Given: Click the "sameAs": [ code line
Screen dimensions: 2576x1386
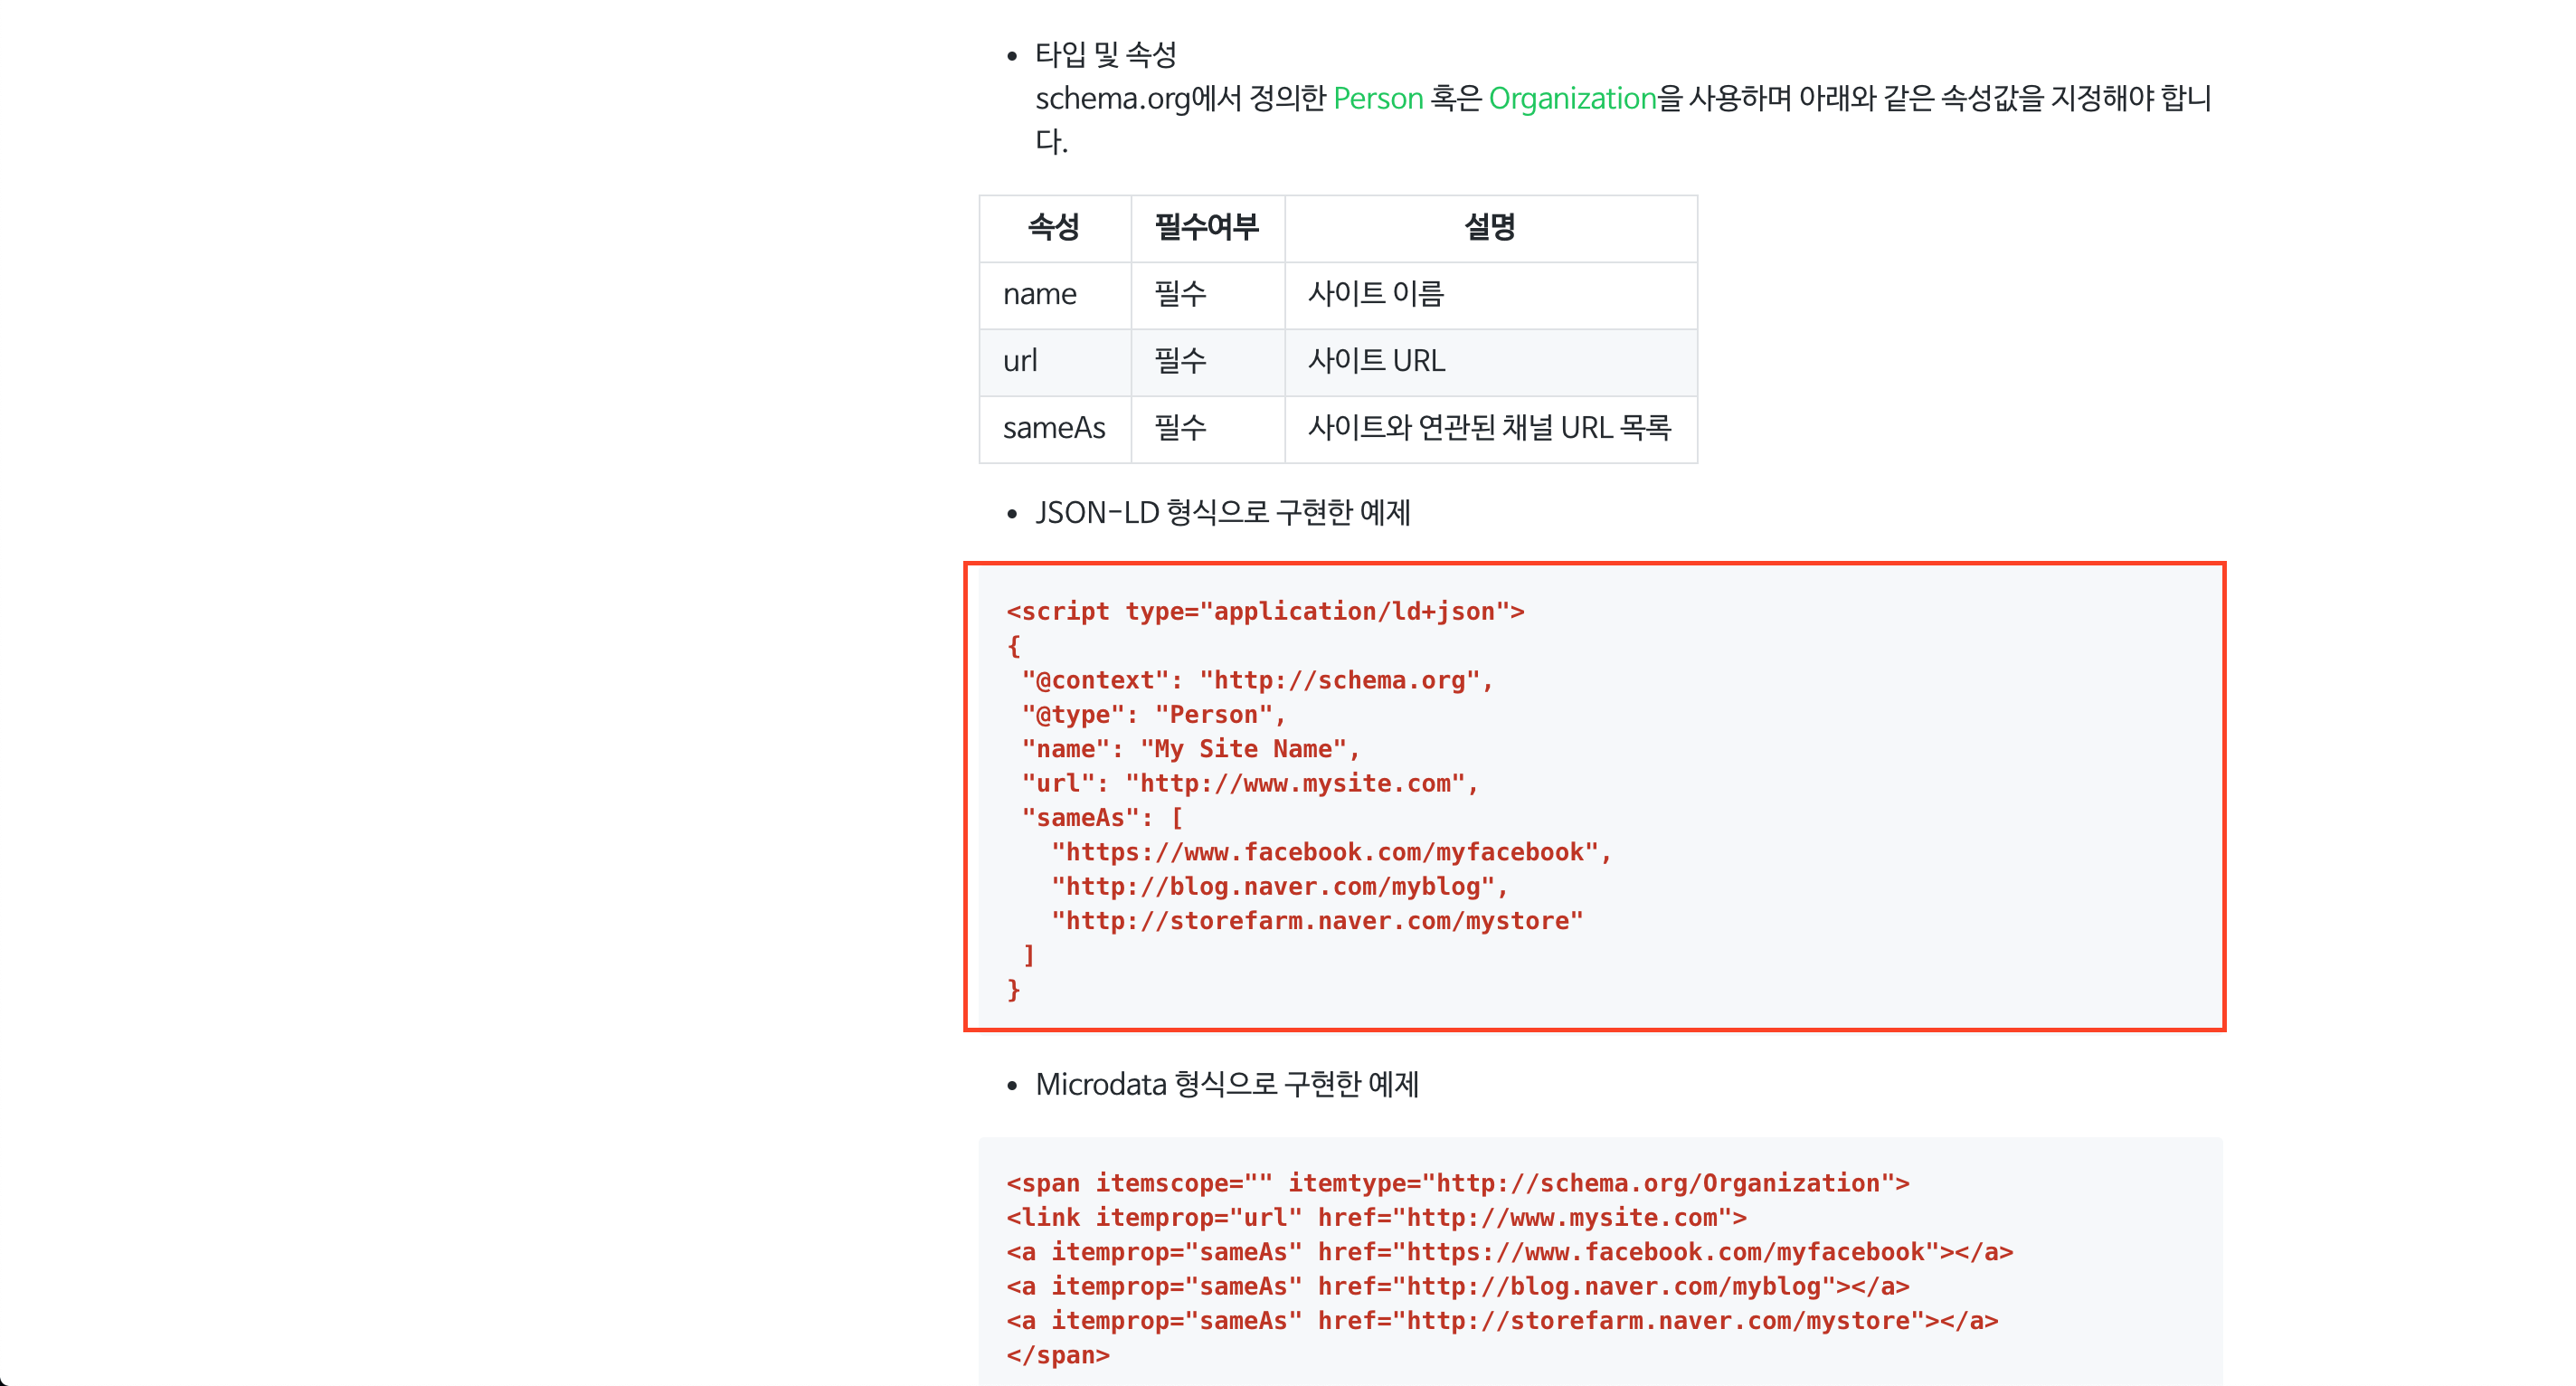Looking at the screenshot, I should (1102, 817).
